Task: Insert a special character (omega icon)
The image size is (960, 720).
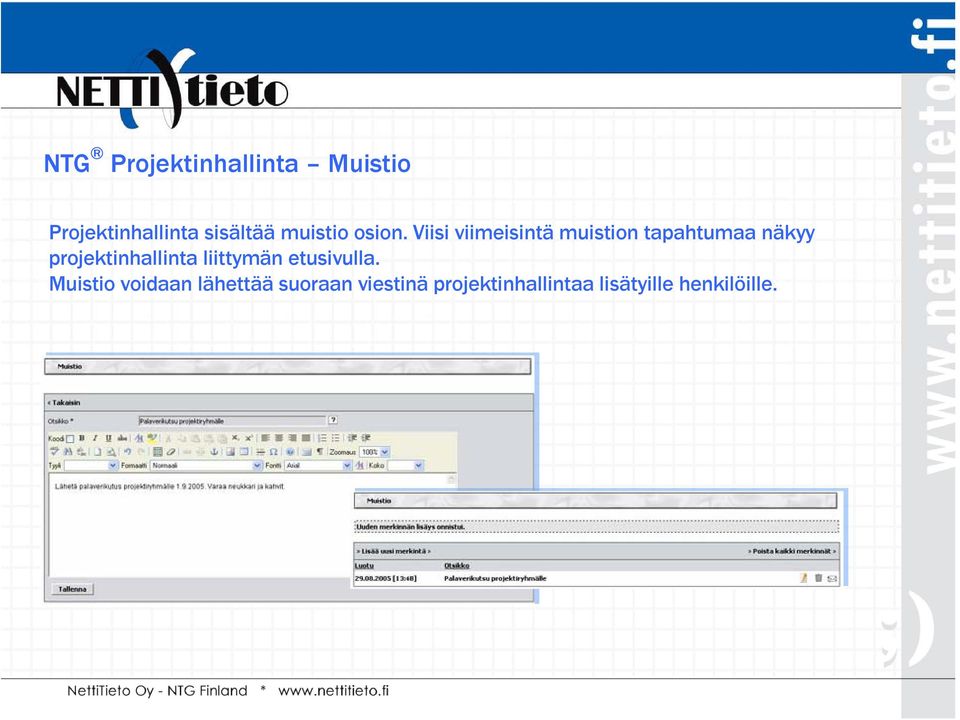Action: (274, 452)
